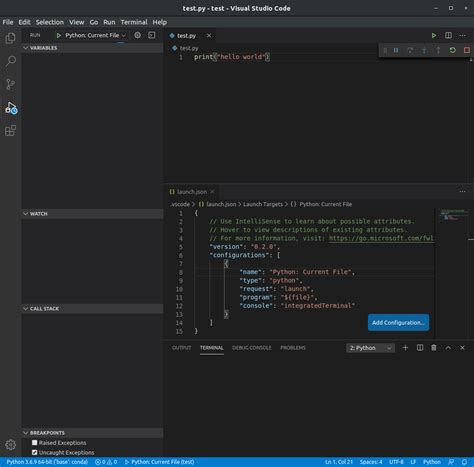Viewport: 474px width, 467px height.
Task: Split the terminal panel
Action: [x=420, y=348]
